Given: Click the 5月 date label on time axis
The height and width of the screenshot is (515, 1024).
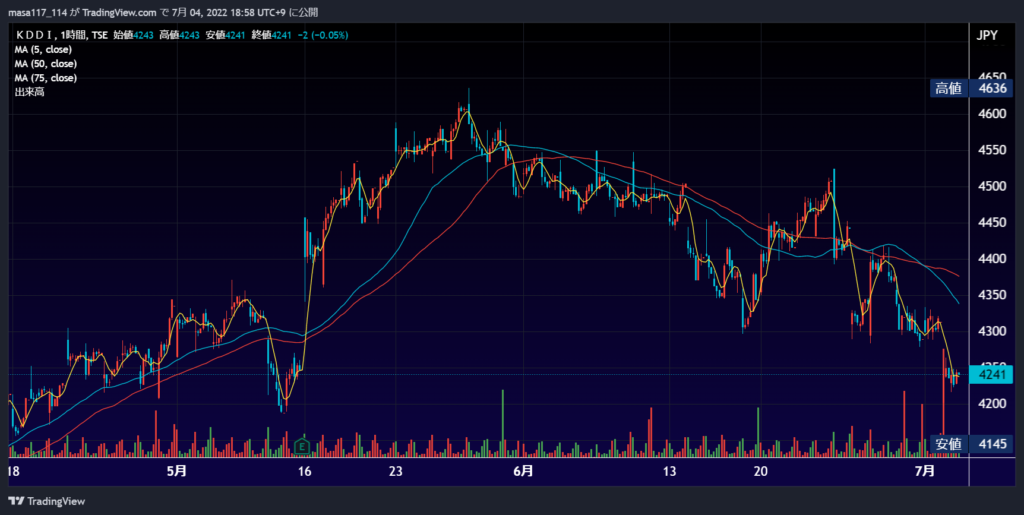Looking at the screenshot, I should (177, 471).
